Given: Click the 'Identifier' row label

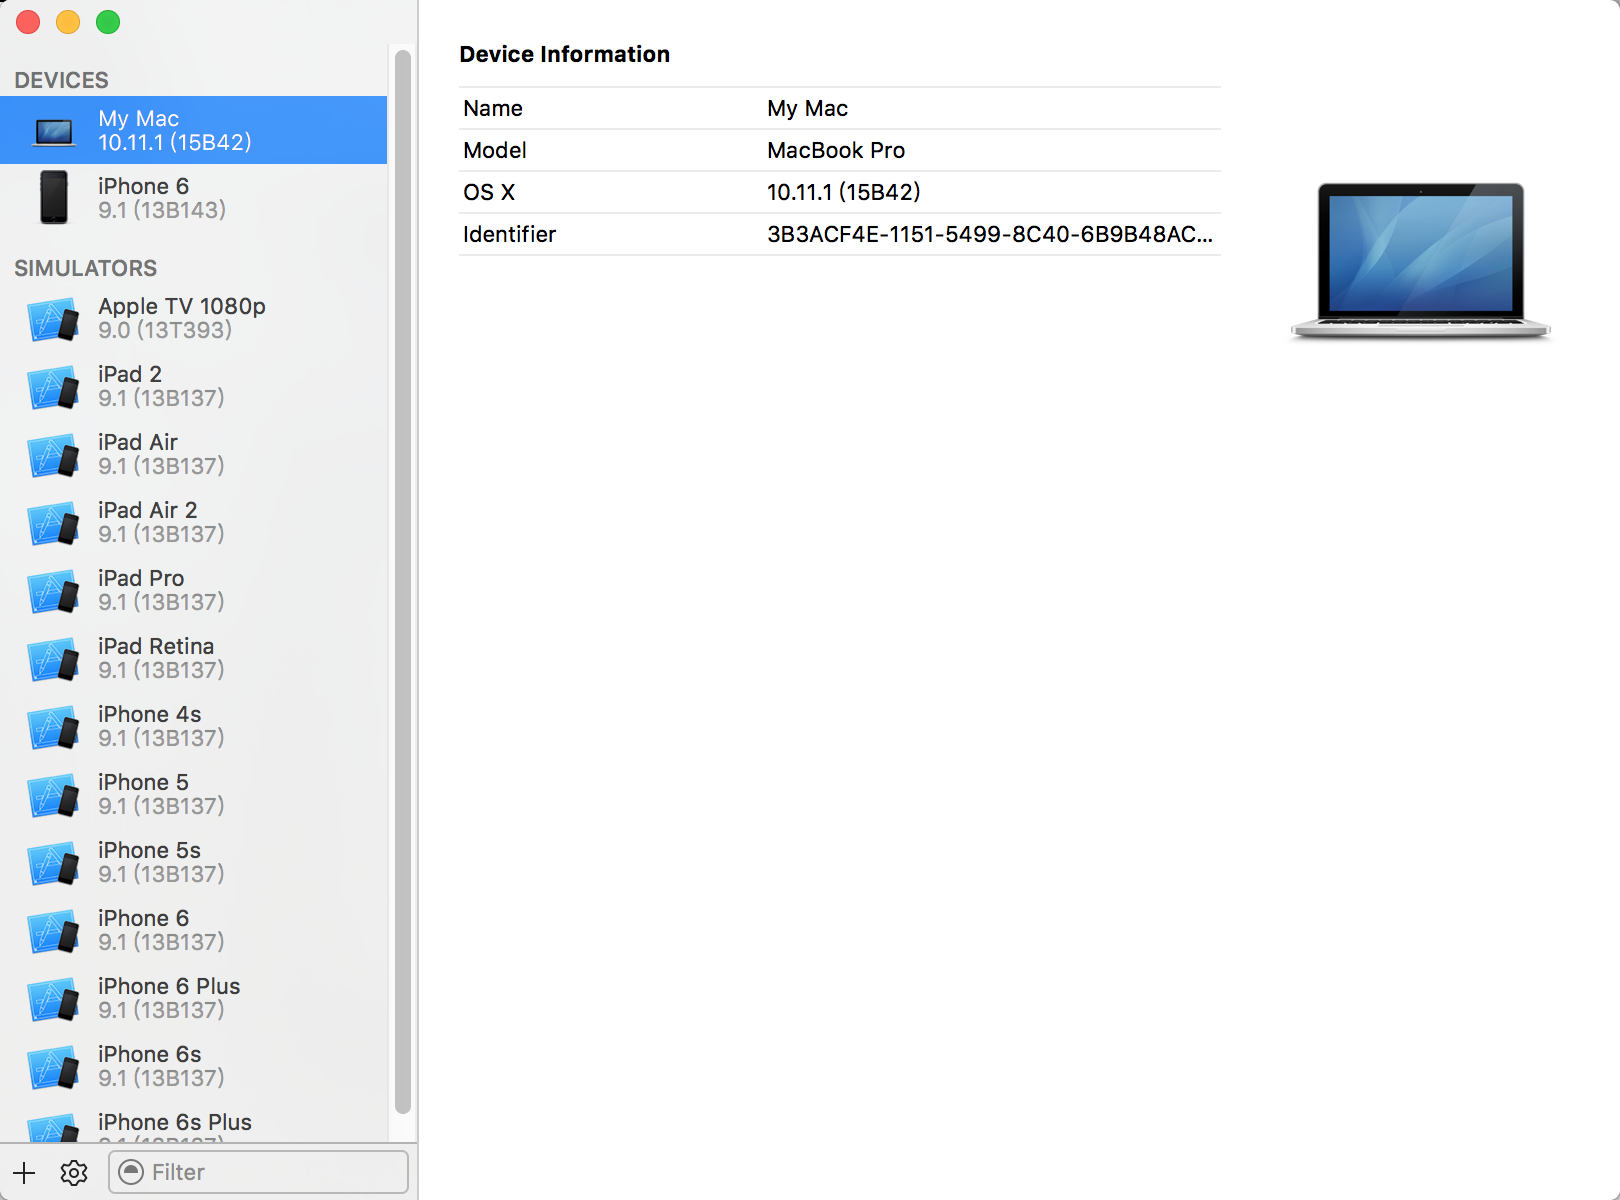Looking at the screenshot, I should click(x=509, y=234).
